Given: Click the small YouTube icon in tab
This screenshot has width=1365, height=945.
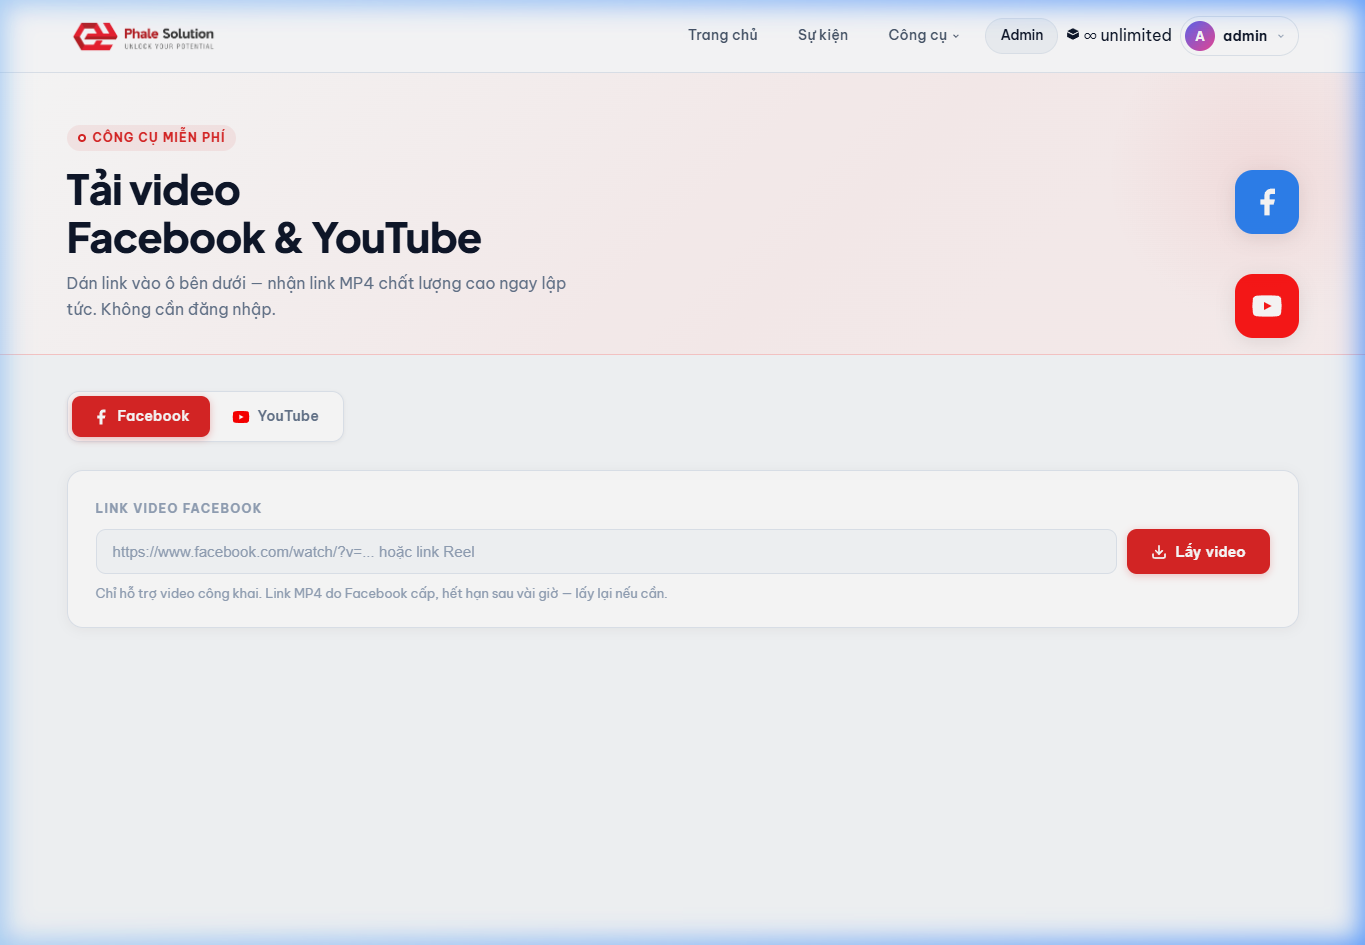Looking at the screenshot, I should tap(241, 417).
